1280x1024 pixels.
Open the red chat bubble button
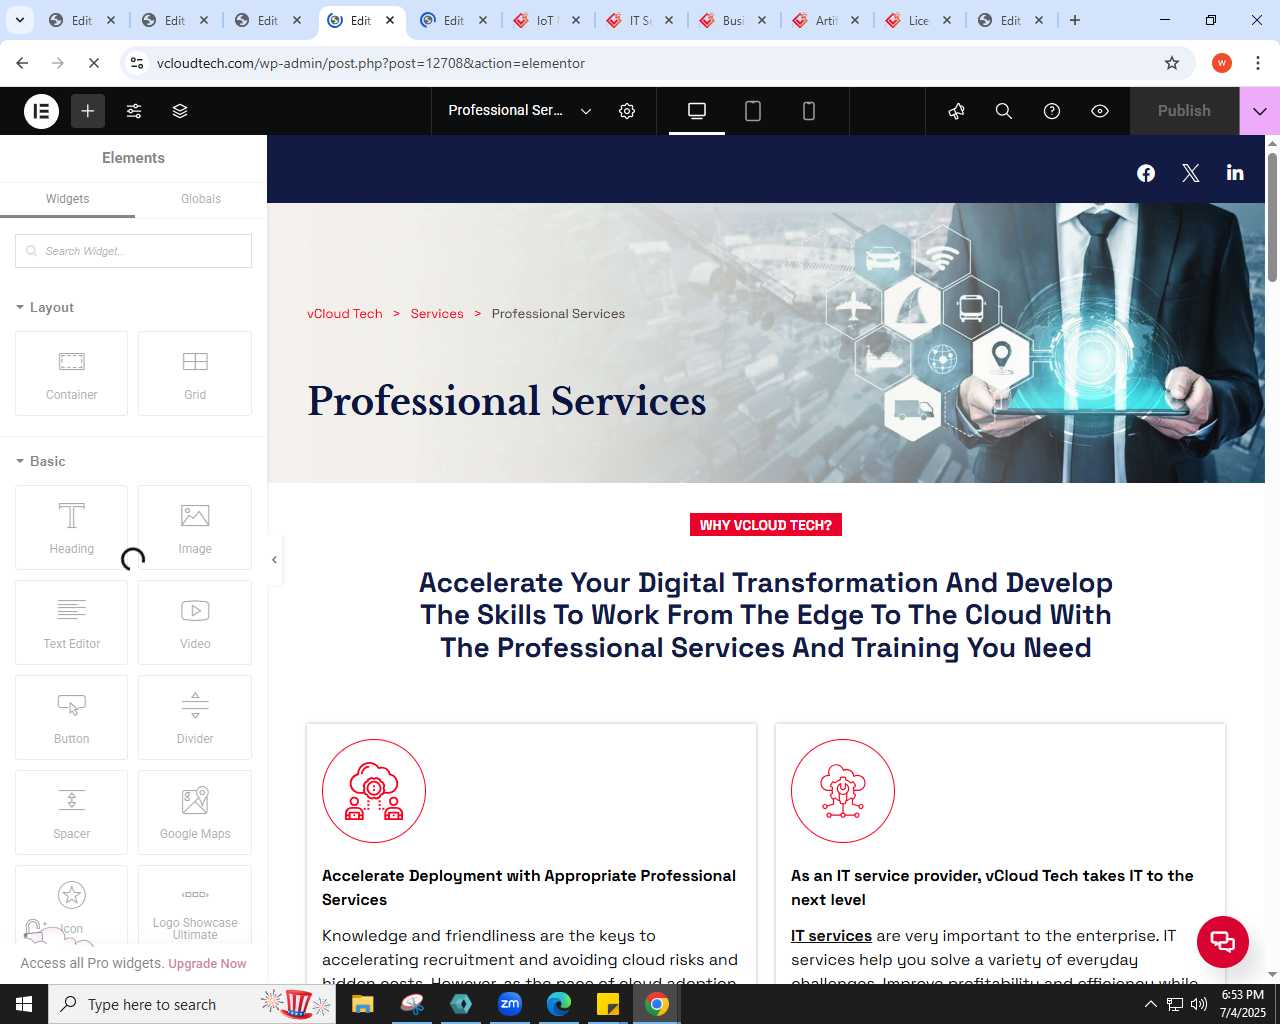pos(1223,941)
